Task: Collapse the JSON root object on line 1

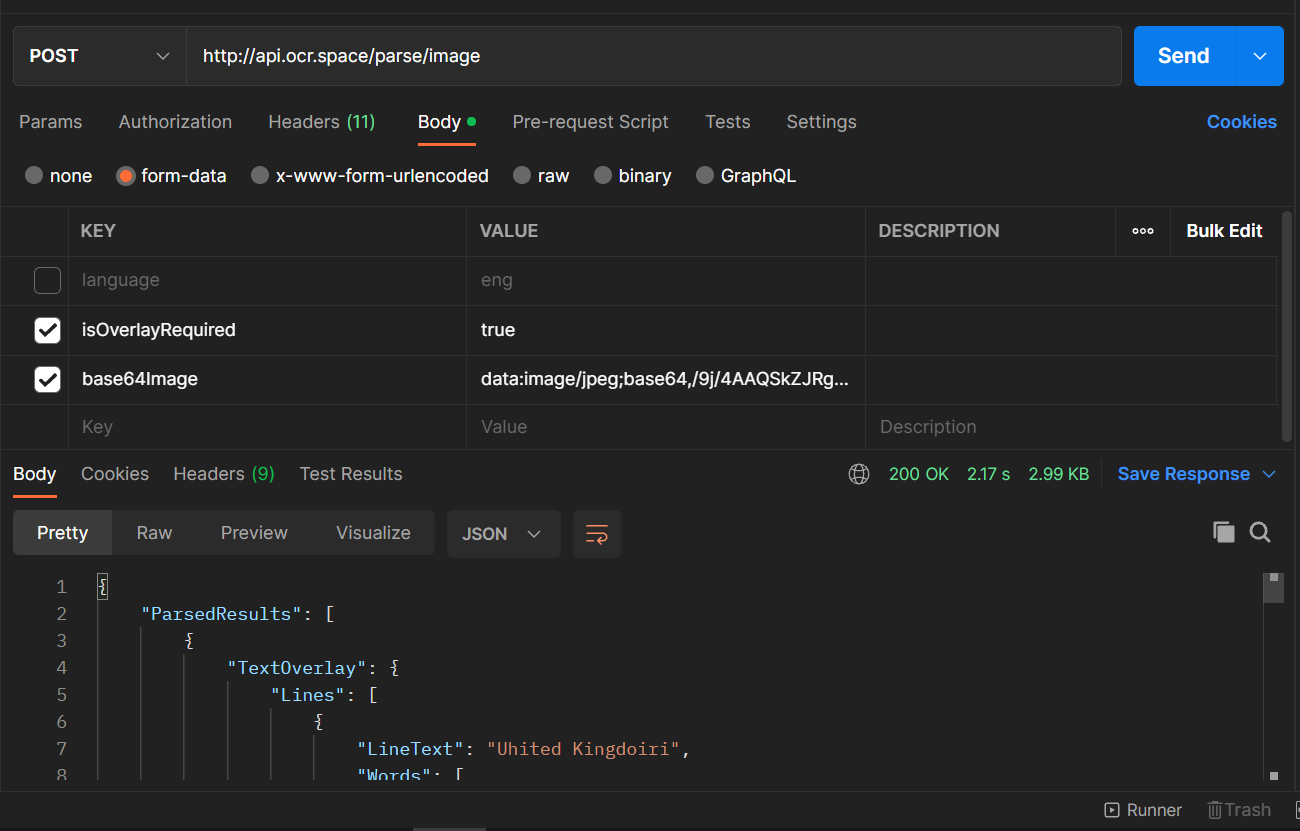Action: pos(102,587)
